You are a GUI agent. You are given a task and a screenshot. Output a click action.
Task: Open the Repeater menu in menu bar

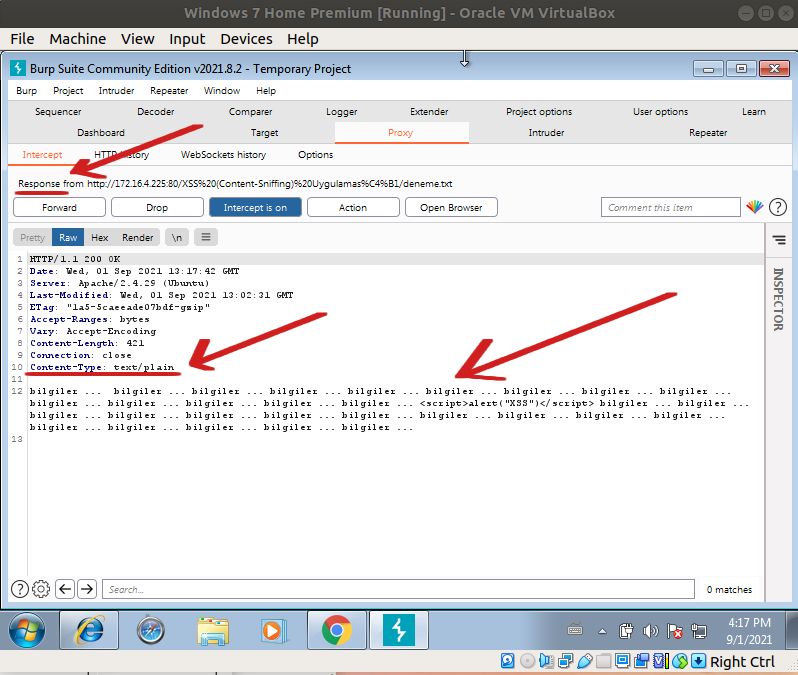pos(169,91)
